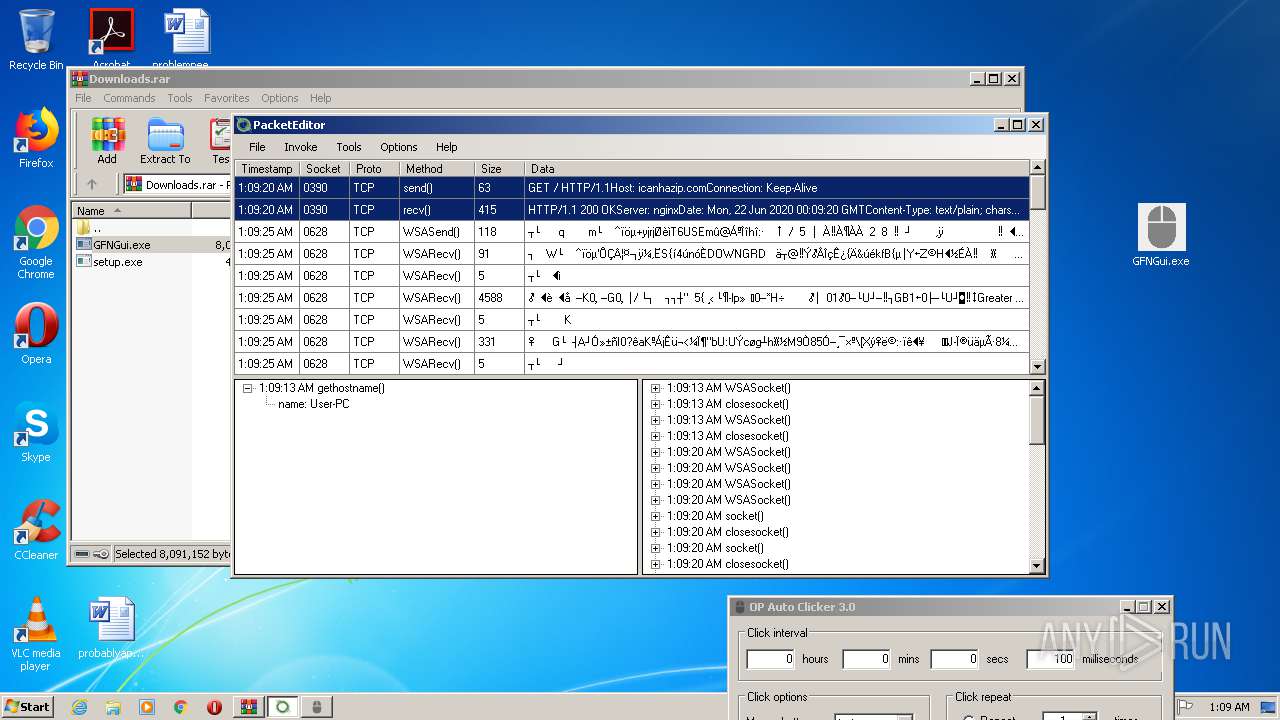Switch to PacketEditor via its taskbar button
The width and height of the screenshot is (1280, 720).
pos(283,707)
